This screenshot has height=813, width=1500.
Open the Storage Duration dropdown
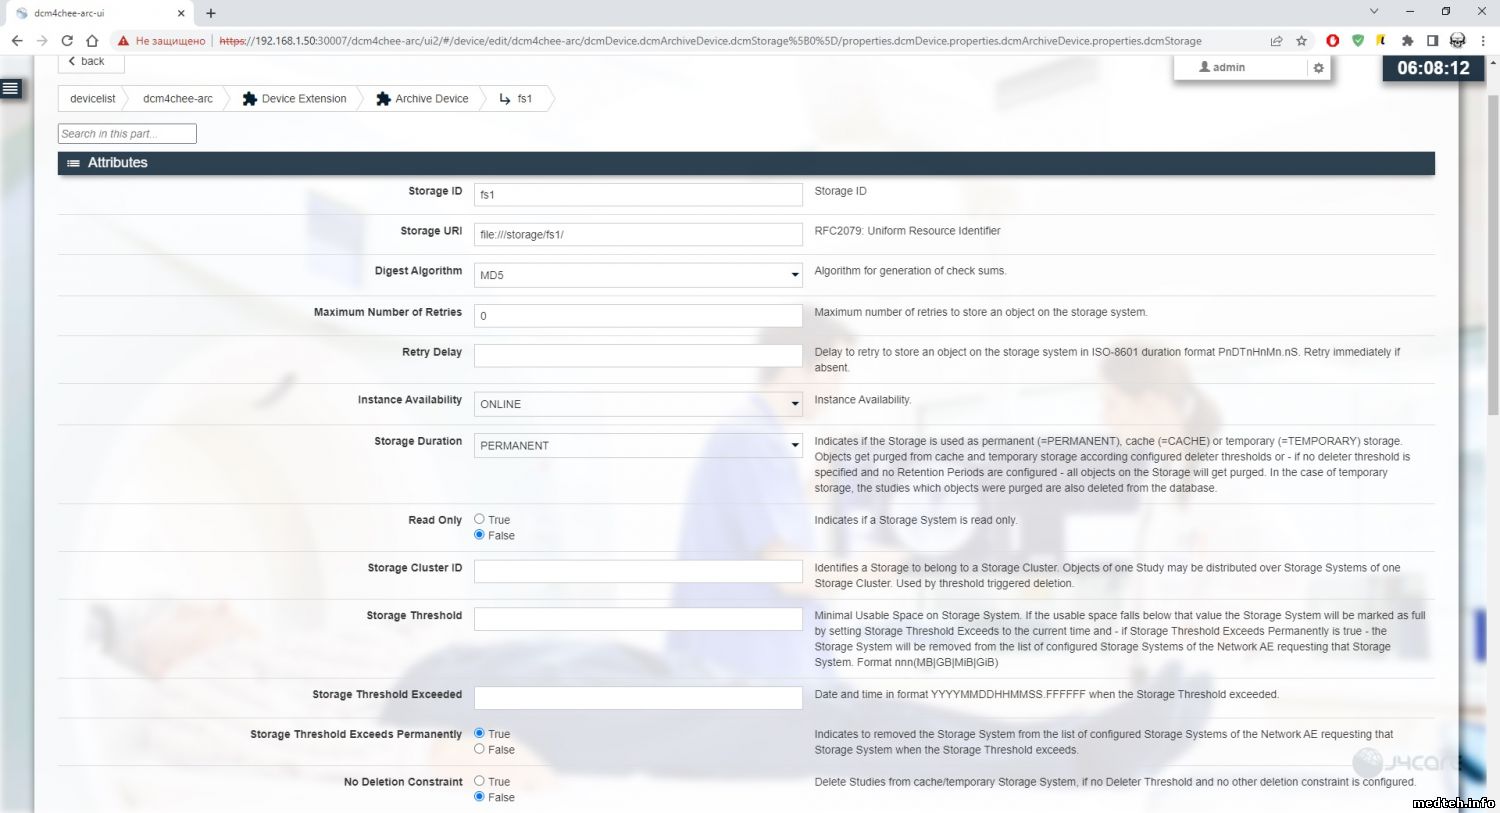(x=637, y=445)
